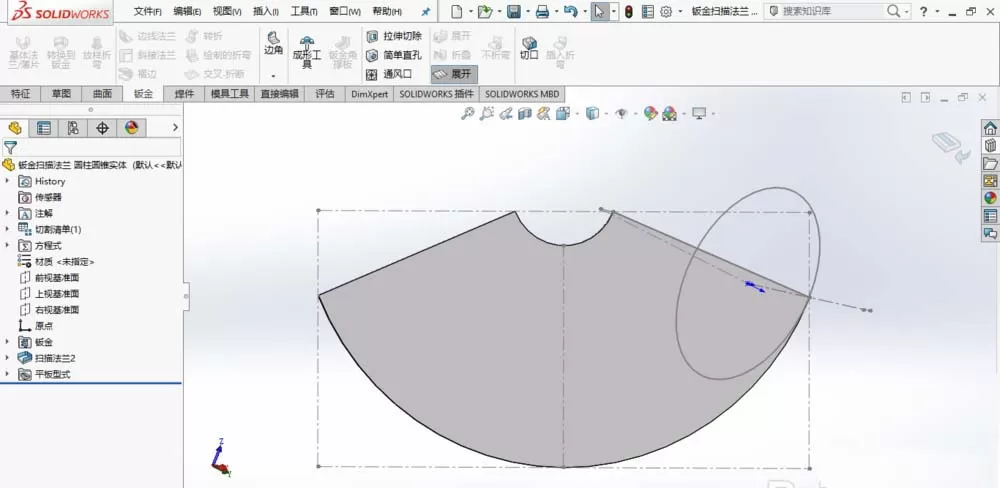Expand the 平板型式 flat pattern node

click(x=7, y=374)
